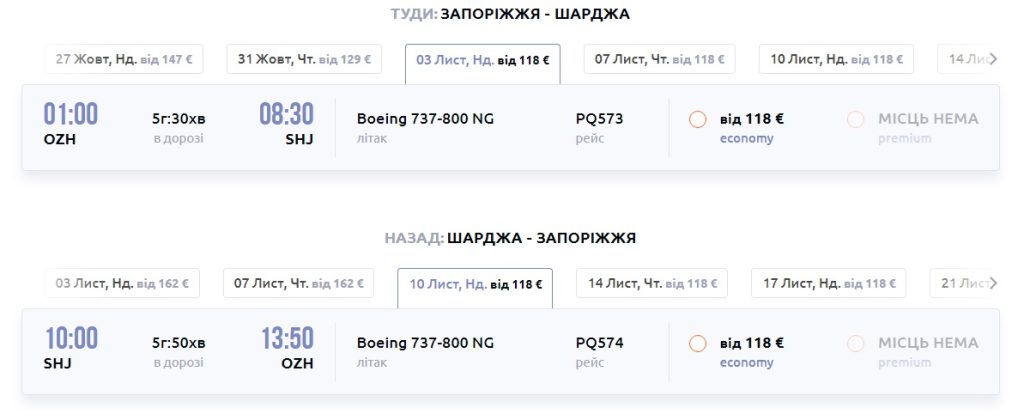
Task: Click flight number PQ573 in outbound card
Action: tap(599, 119)
